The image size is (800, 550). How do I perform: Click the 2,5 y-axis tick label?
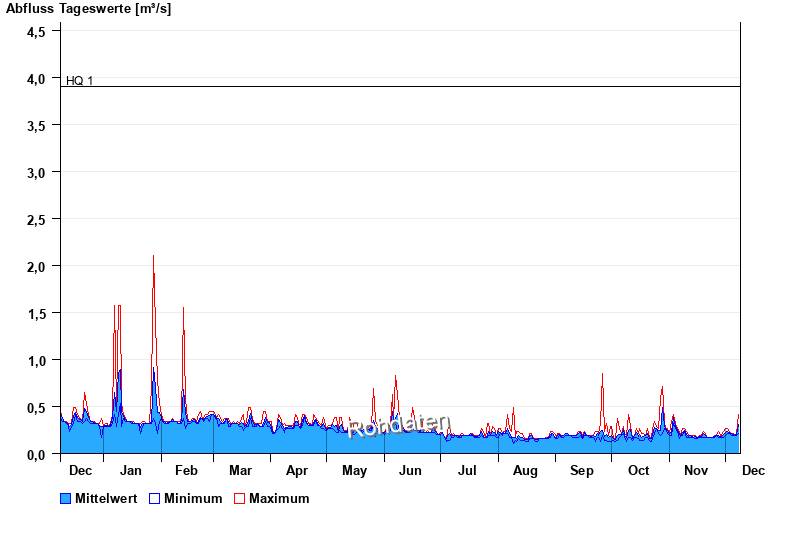click(x=36, y=219)
